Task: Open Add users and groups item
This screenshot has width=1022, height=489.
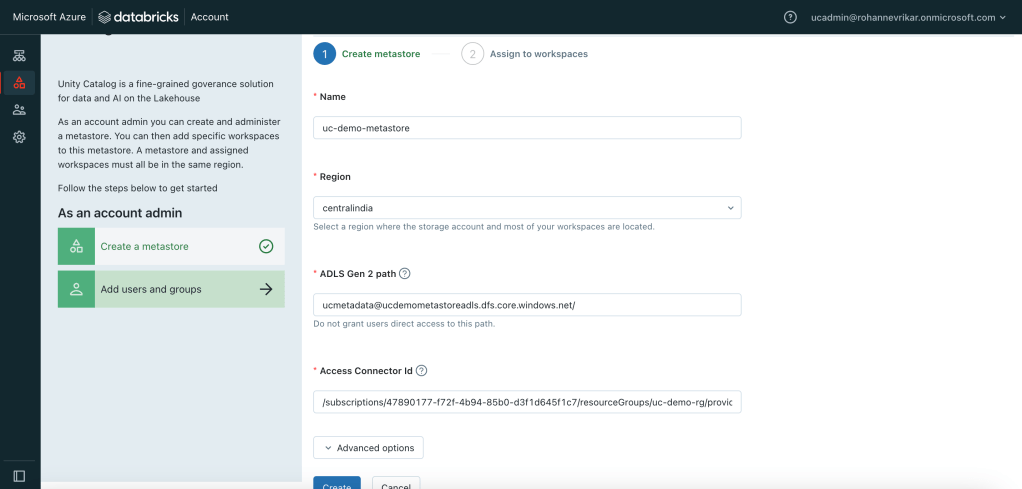Action: (x=171, y=289)
